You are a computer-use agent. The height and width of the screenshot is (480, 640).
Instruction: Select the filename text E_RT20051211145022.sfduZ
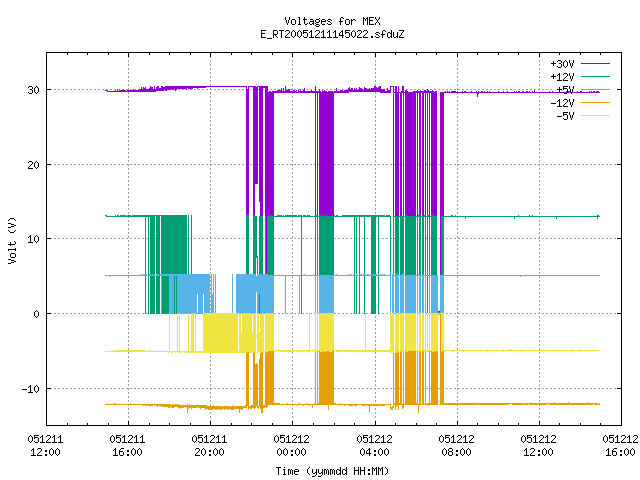332,34
